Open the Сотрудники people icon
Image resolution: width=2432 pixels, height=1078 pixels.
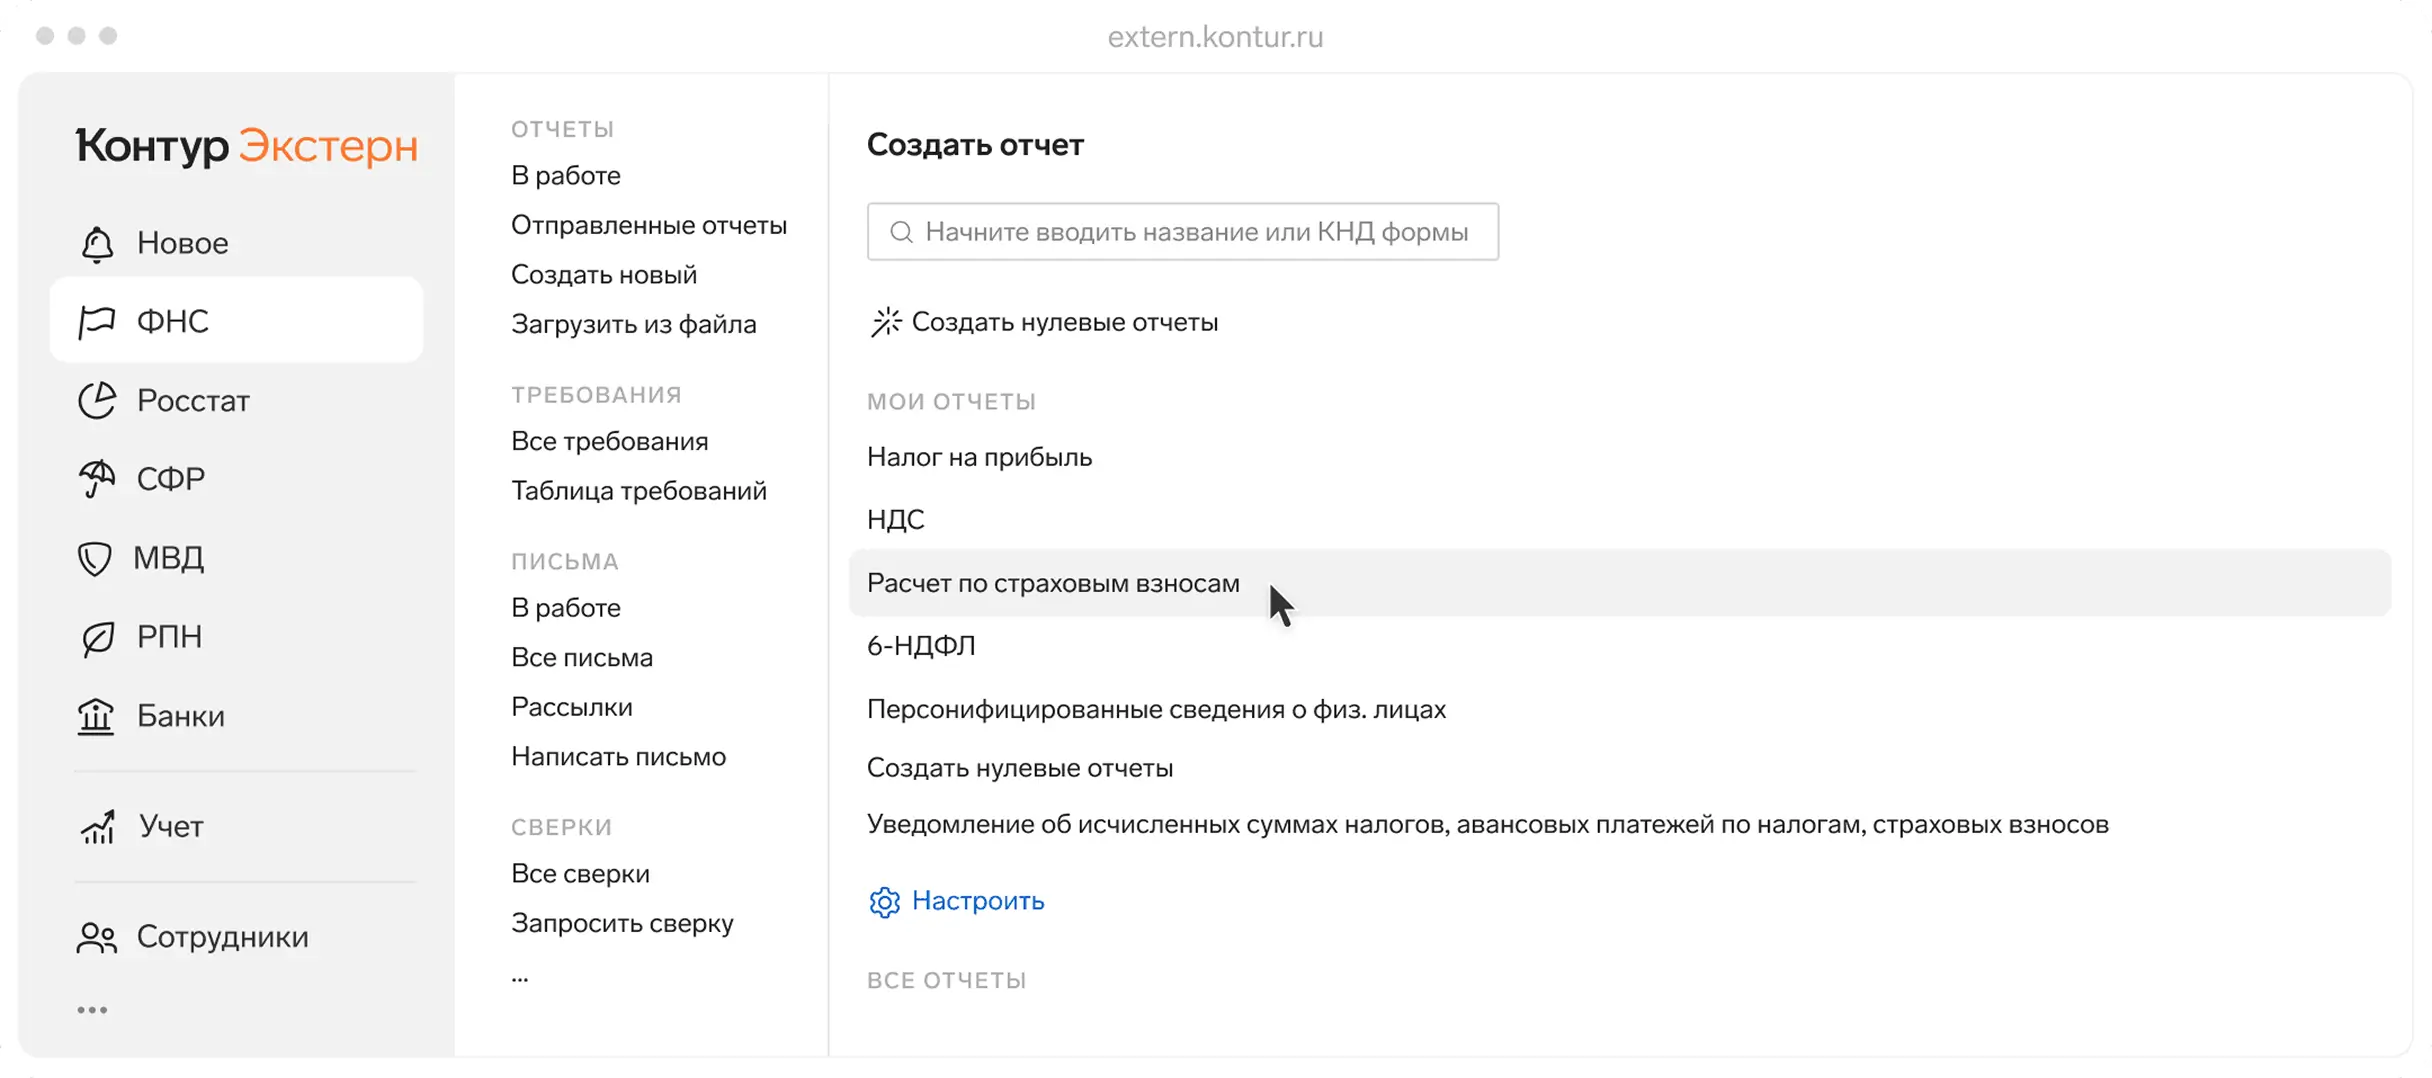tap(97, 937)
